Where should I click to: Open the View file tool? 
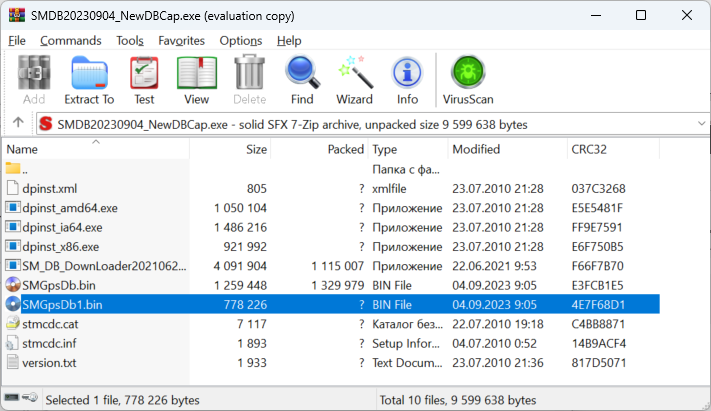(x=196, y=80)
